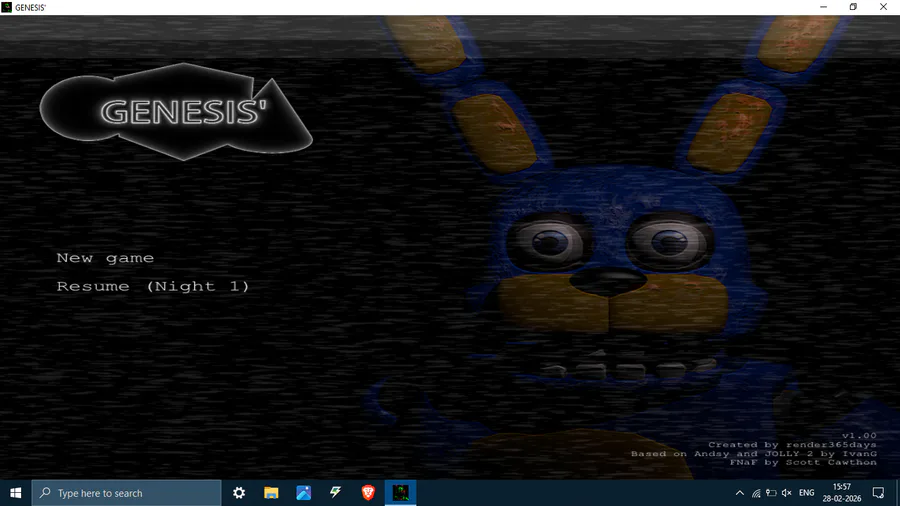The height and width of the screenshot is (506, 900).
Task: Open Settings from the taskbar gear icon
Action: tap(239, 493)
